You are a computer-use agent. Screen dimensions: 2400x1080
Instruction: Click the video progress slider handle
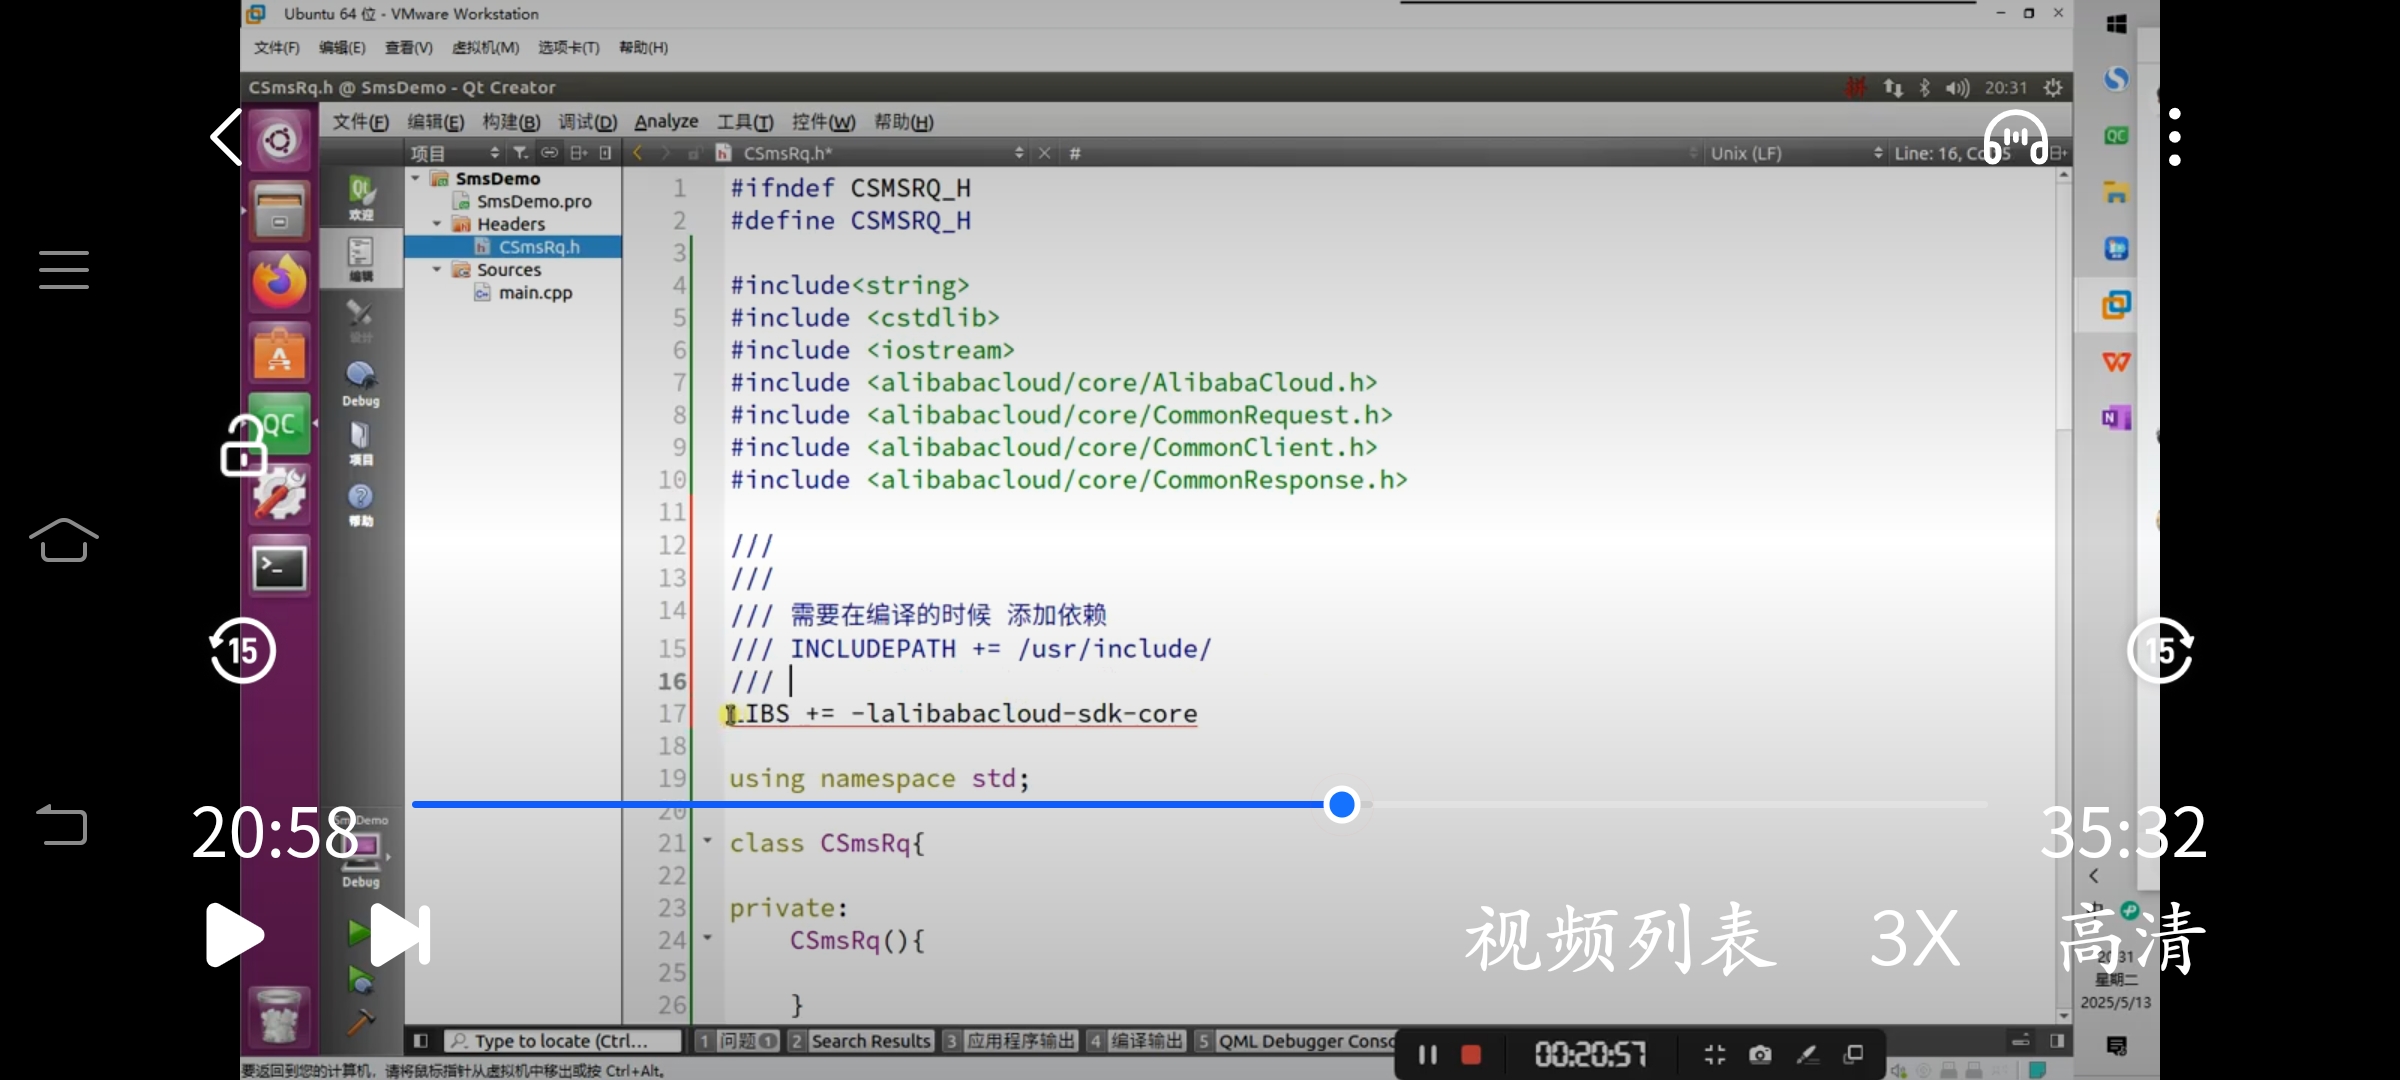[x=1341, y=804]
